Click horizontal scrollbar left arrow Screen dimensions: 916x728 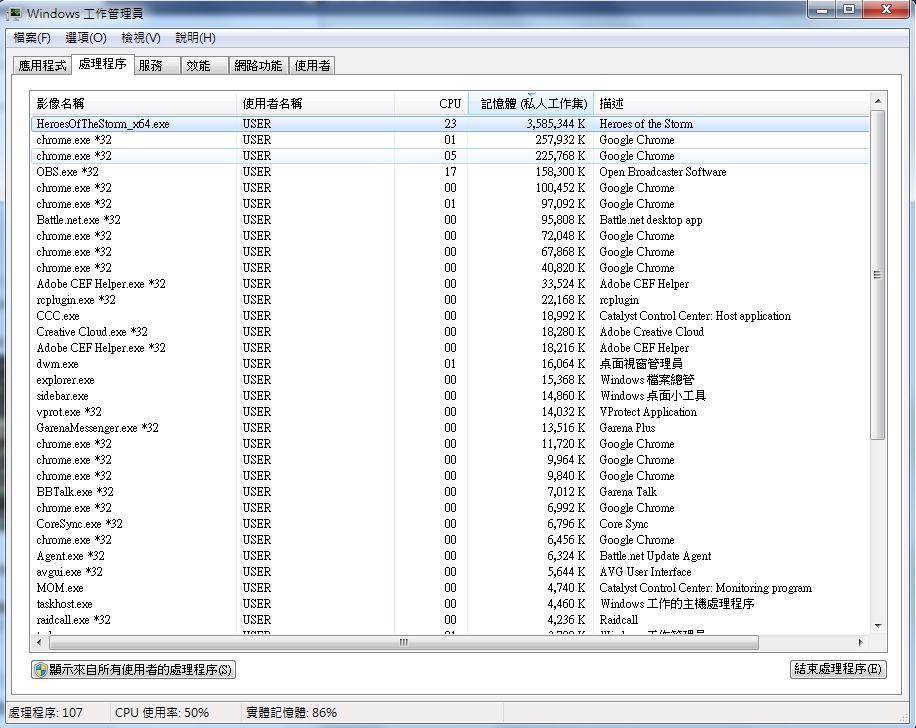[39, 642]
